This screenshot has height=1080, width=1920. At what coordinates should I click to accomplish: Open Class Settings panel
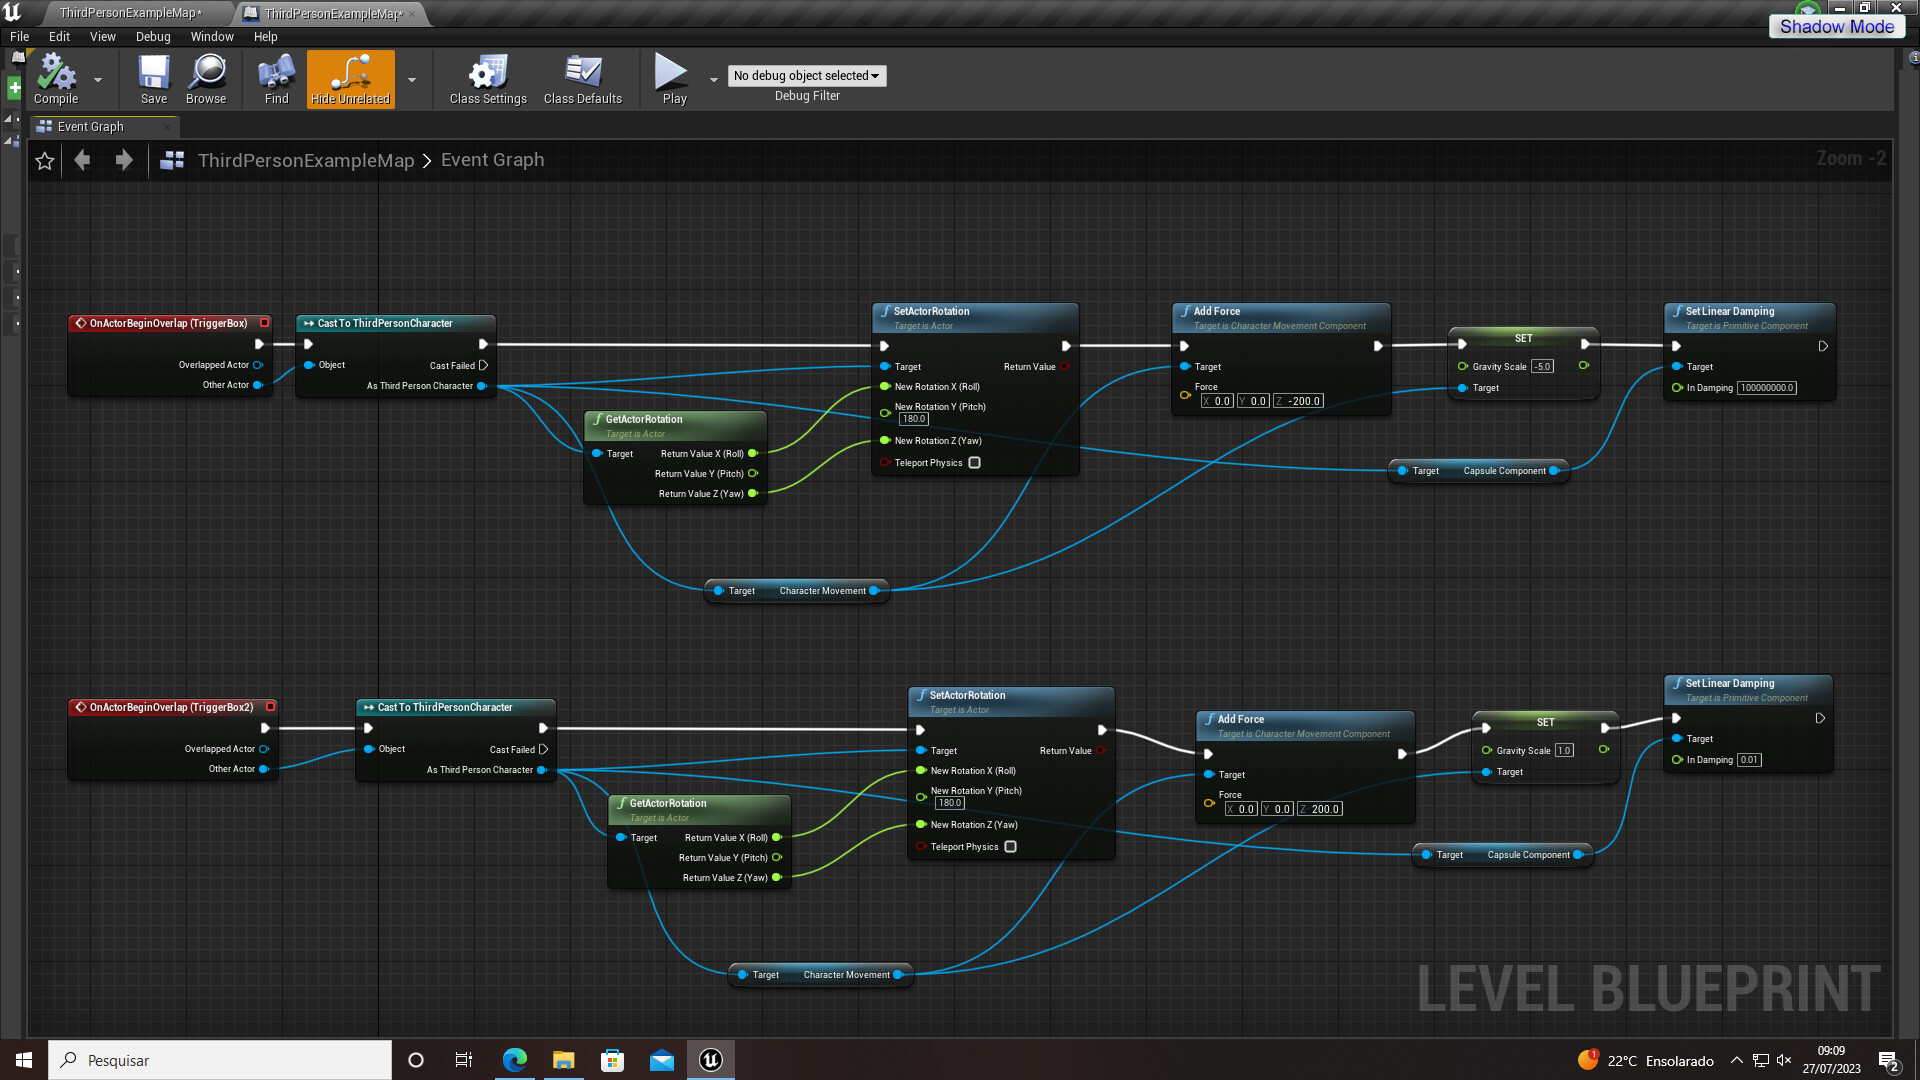488,80
